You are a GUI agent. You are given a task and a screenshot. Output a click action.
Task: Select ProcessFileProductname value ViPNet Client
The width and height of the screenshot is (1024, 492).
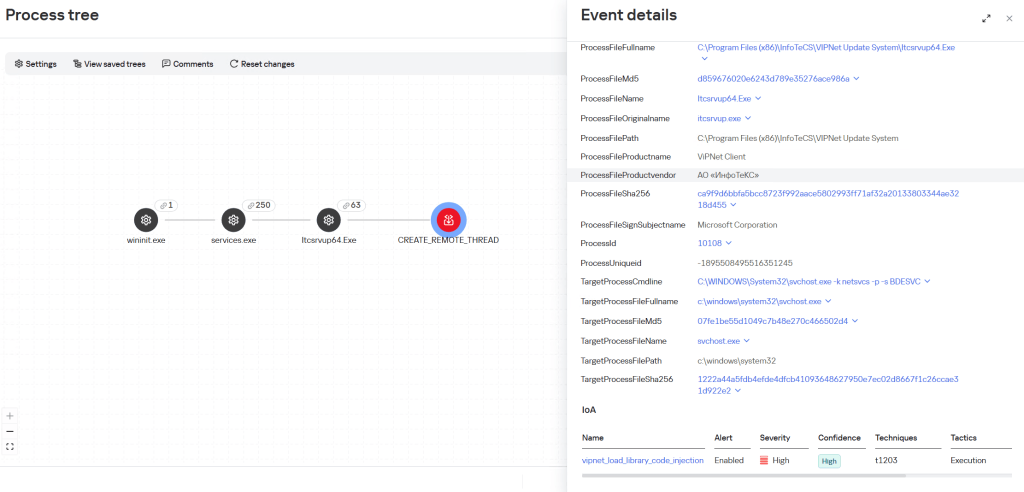(722, 157)
